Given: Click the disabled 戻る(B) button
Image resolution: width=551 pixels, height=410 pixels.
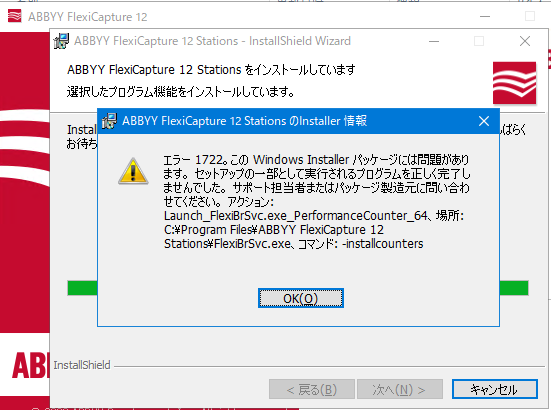Looking at the screenshot, I should (x=312, y=389).
